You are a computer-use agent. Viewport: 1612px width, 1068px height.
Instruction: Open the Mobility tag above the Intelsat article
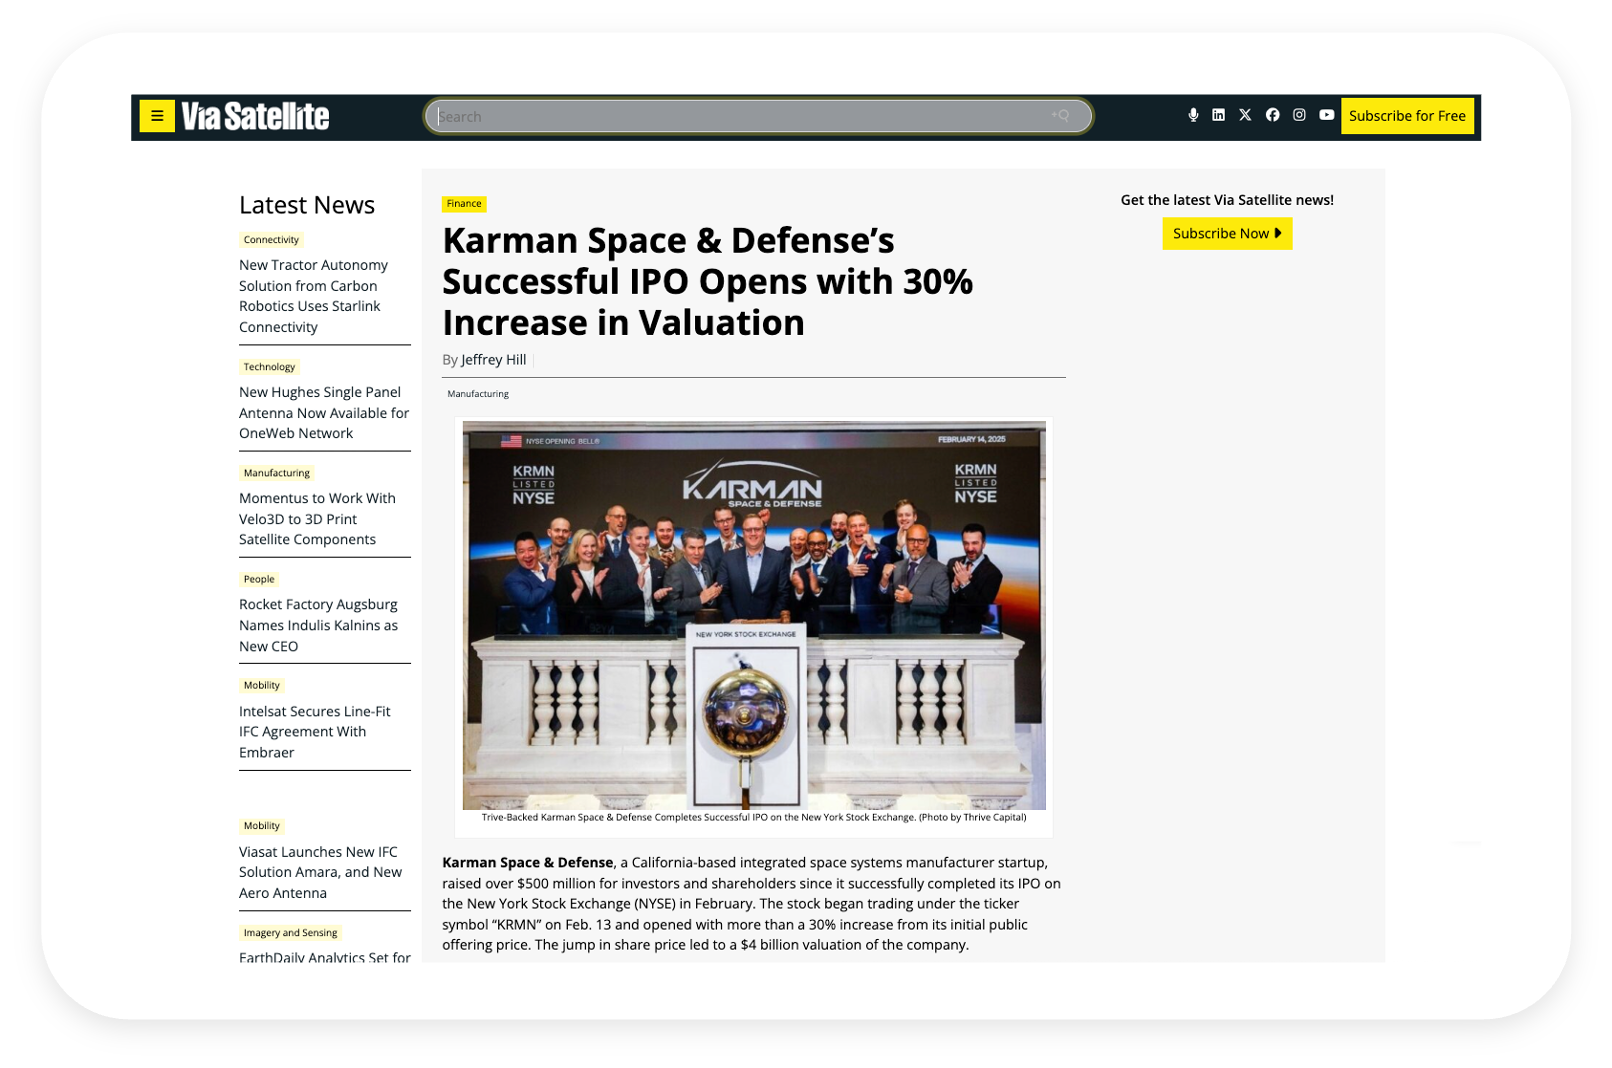click(x=262, y=685)
